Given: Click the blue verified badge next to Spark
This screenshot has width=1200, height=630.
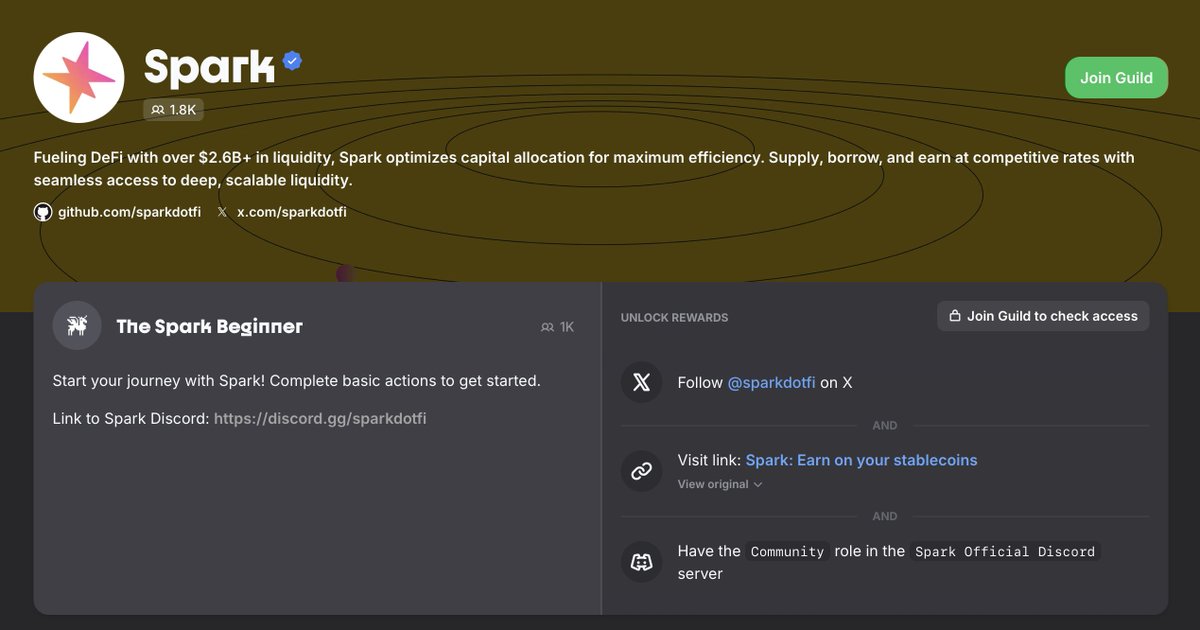Looking at the screenshot, I should coord(292,62).
